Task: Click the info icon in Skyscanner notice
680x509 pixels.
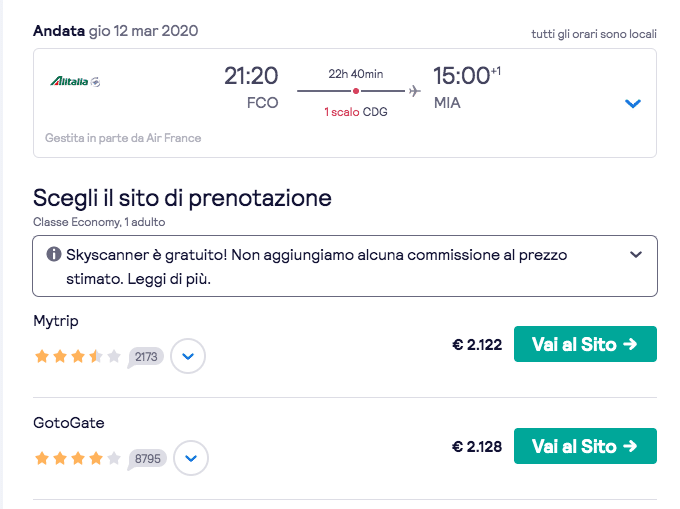Action: click(54, 254)
